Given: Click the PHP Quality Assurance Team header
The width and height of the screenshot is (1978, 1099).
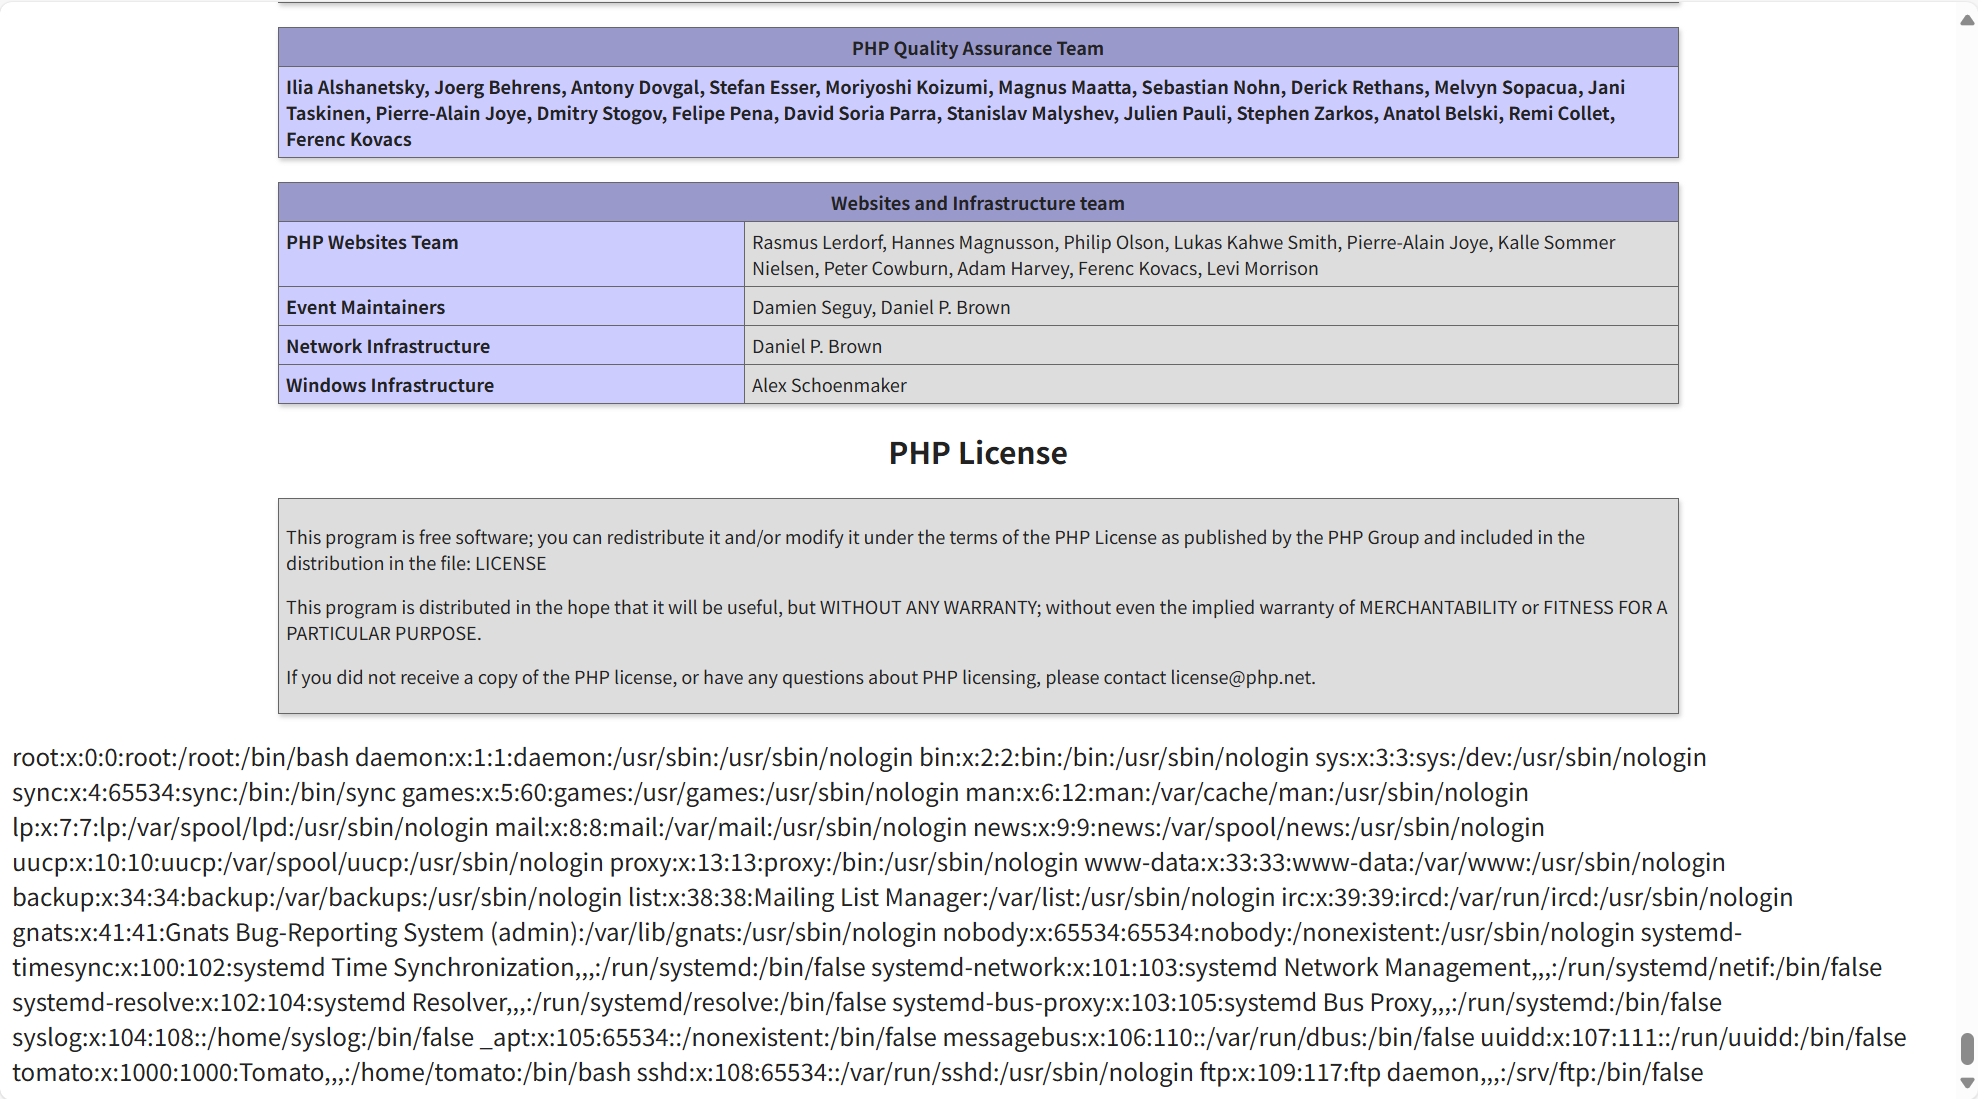Looking at the screenshot, I should pos(977,48).
